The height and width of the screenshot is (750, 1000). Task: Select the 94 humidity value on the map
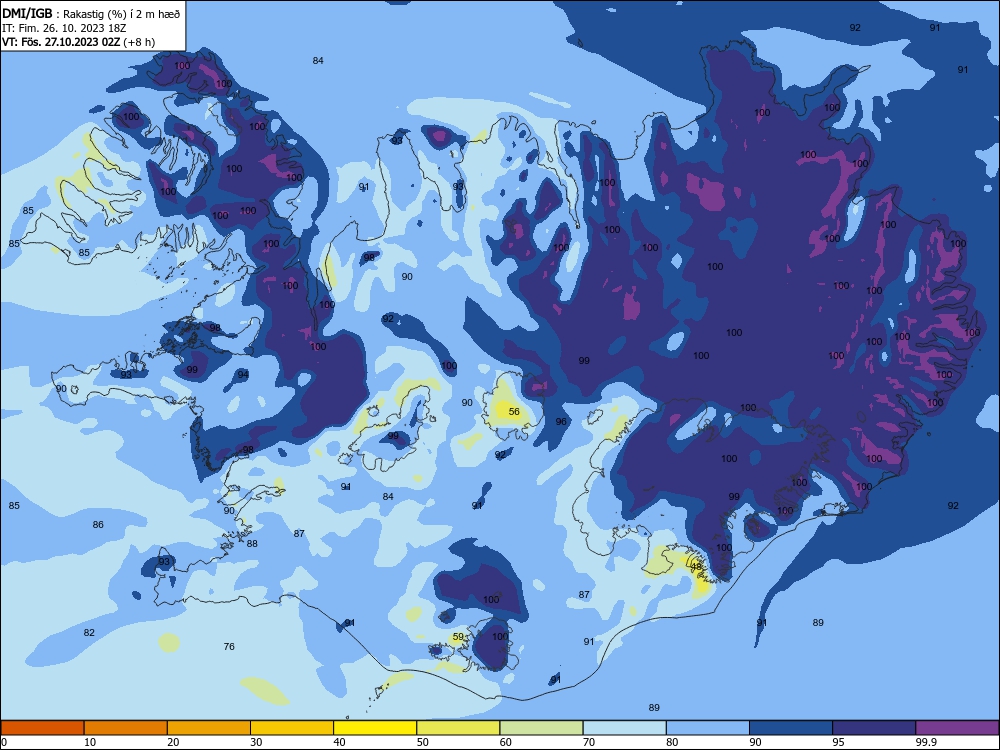pyautogui.click(x=243, y=374)
